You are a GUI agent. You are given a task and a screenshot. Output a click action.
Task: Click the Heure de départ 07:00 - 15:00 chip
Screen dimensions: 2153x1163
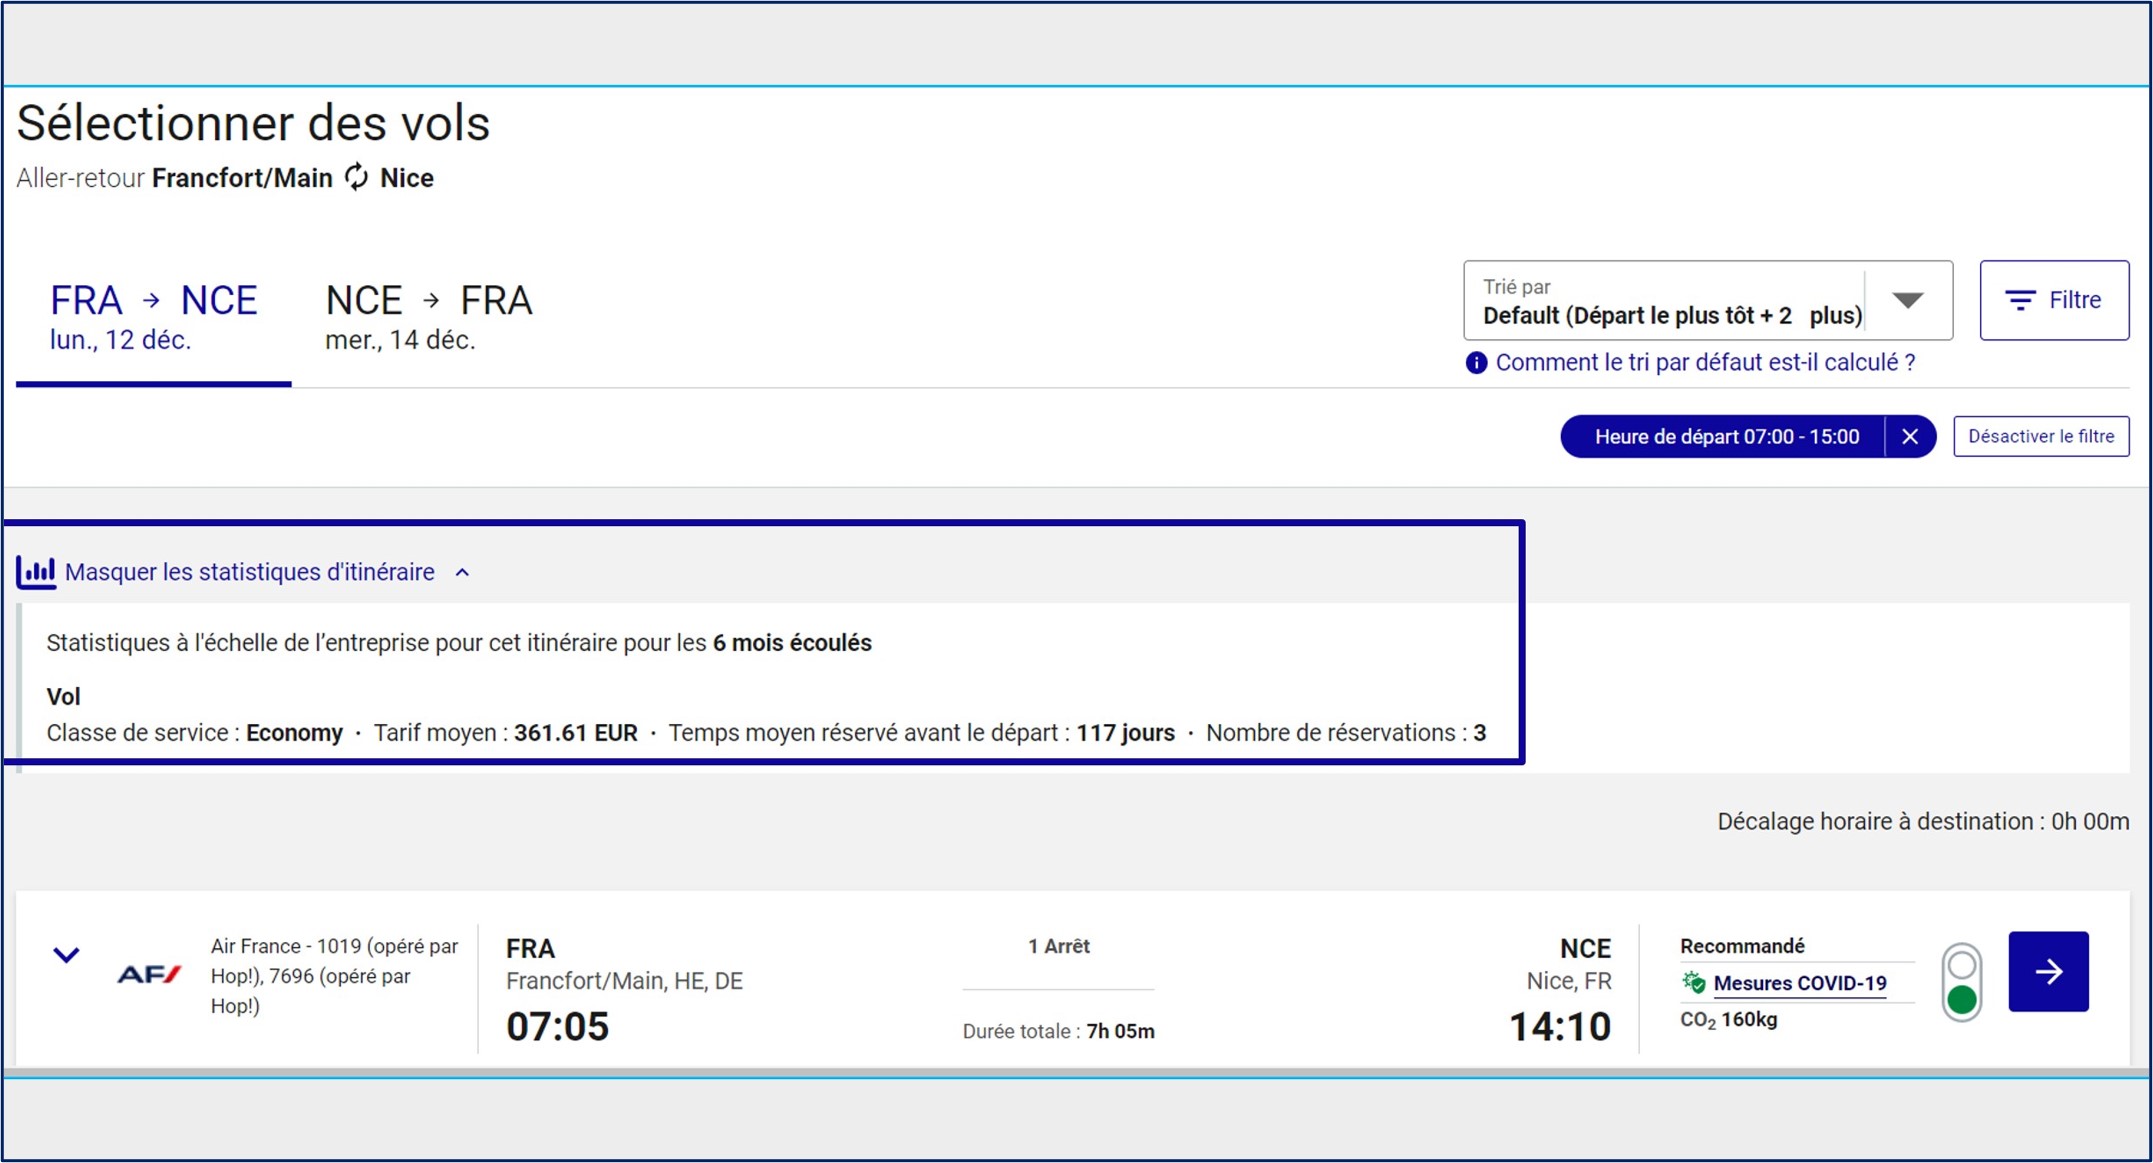click(1725, 437)
